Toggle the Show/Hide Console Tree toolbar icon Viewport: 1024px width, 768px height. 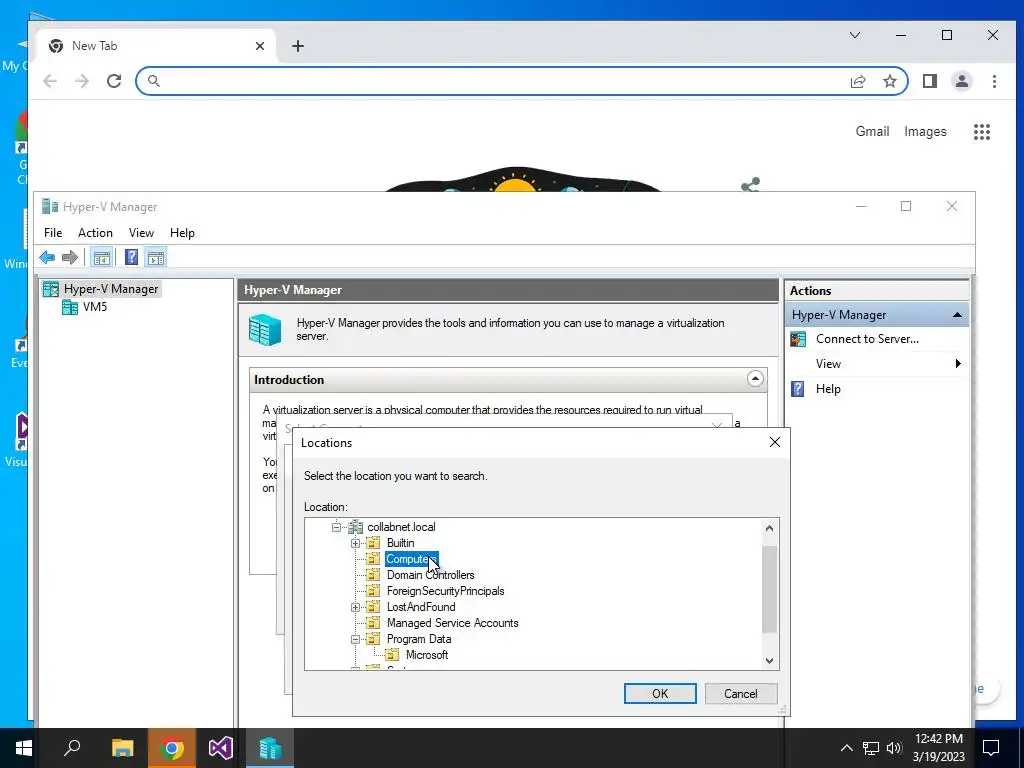pos(101,257)
